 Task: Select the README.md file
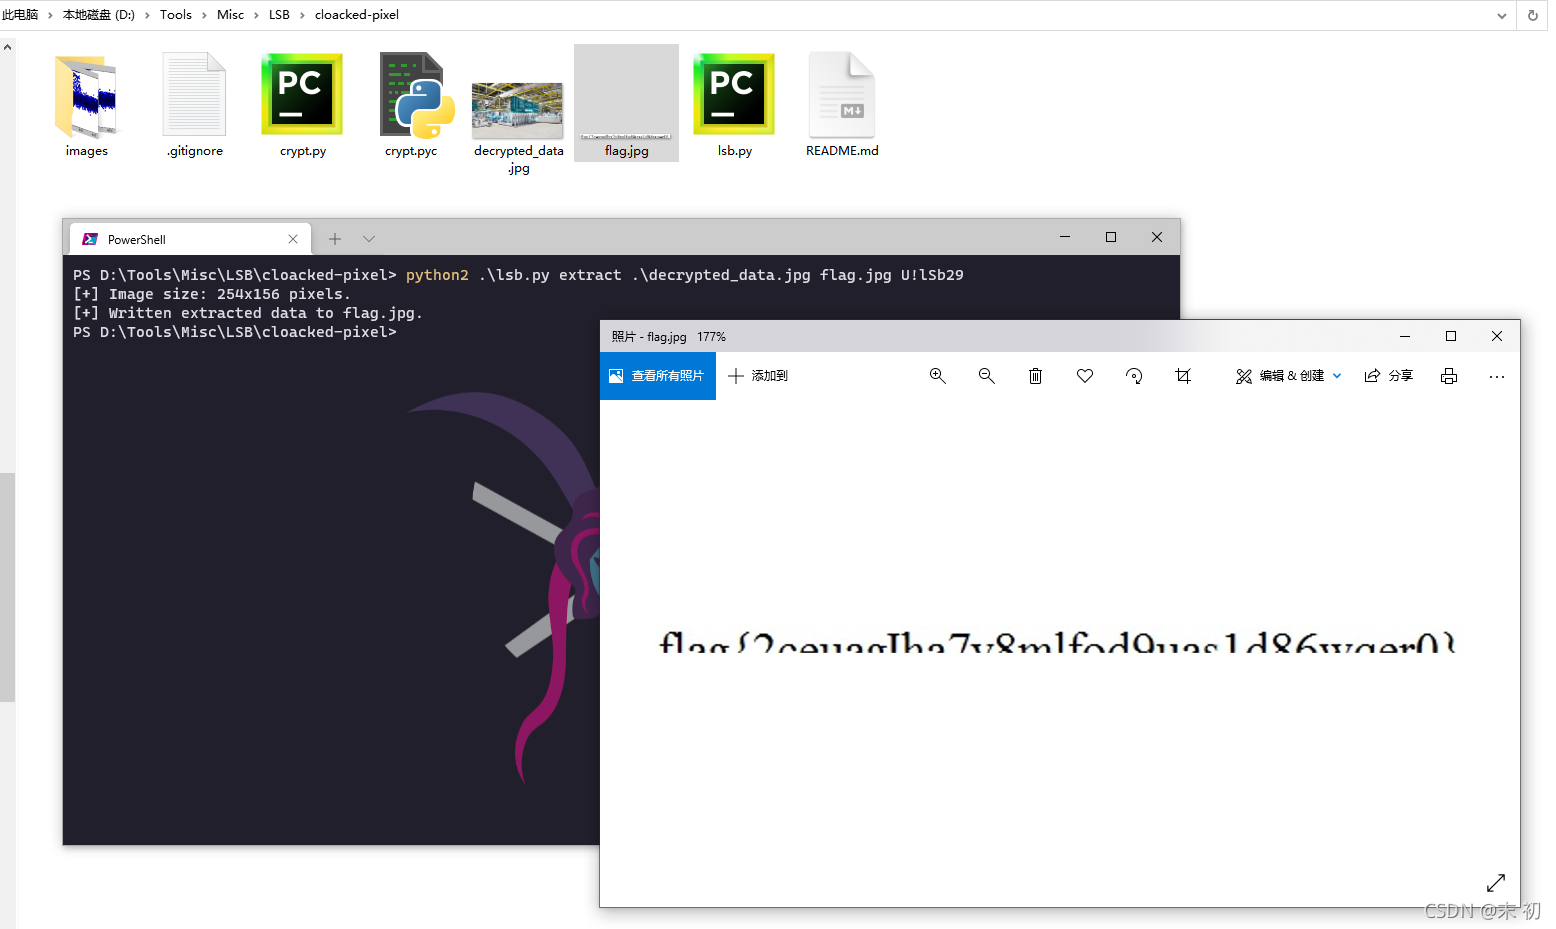coord(842,105)
